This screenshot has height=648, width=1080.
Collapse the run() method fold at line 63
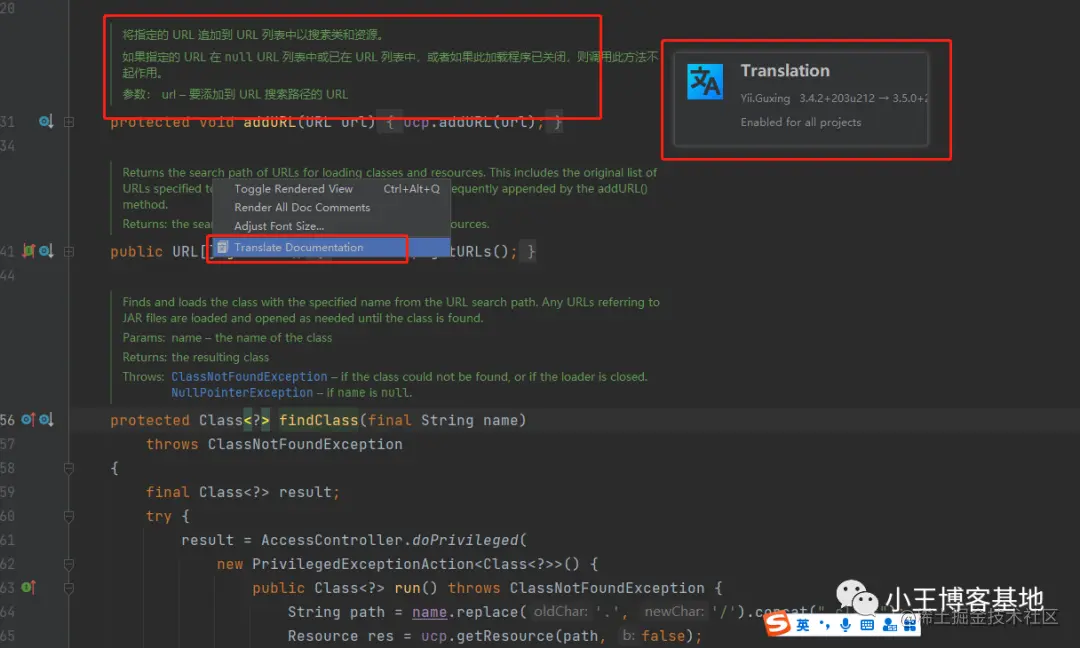[x=69, y=588]
